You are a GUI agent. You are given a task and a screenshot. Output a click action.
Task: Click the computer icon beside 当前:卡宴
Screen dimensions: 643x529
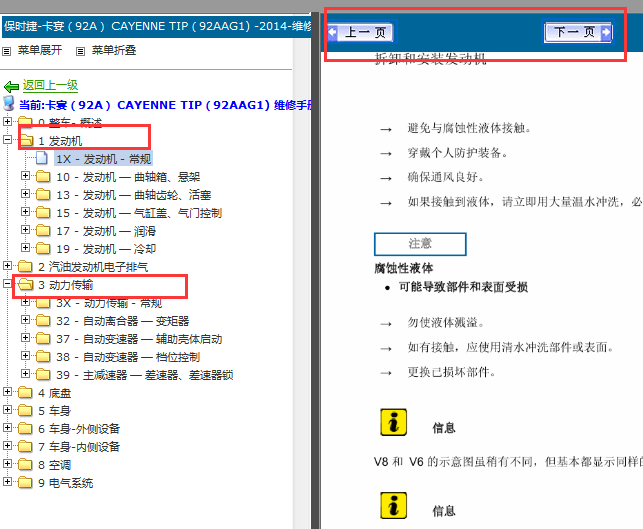point(9,103)
